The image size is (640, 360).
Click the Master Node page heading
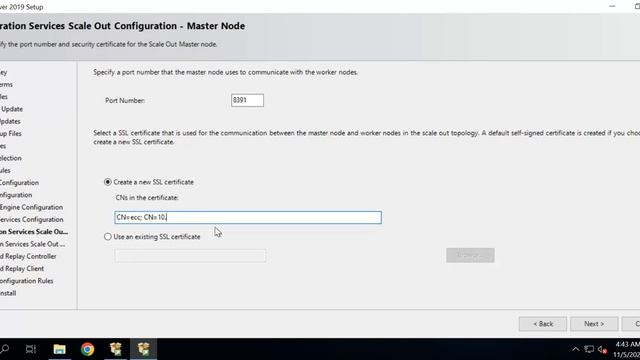pyautogui.click(x=122, y=26)
